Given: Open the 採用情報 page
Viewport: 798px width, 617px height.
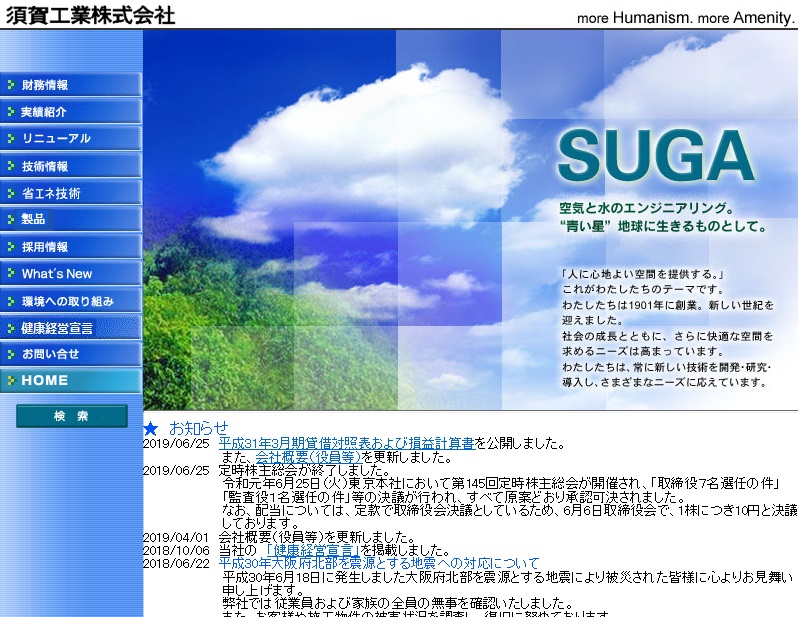Looking at the screenshot, I should click(x=71, y=246).
